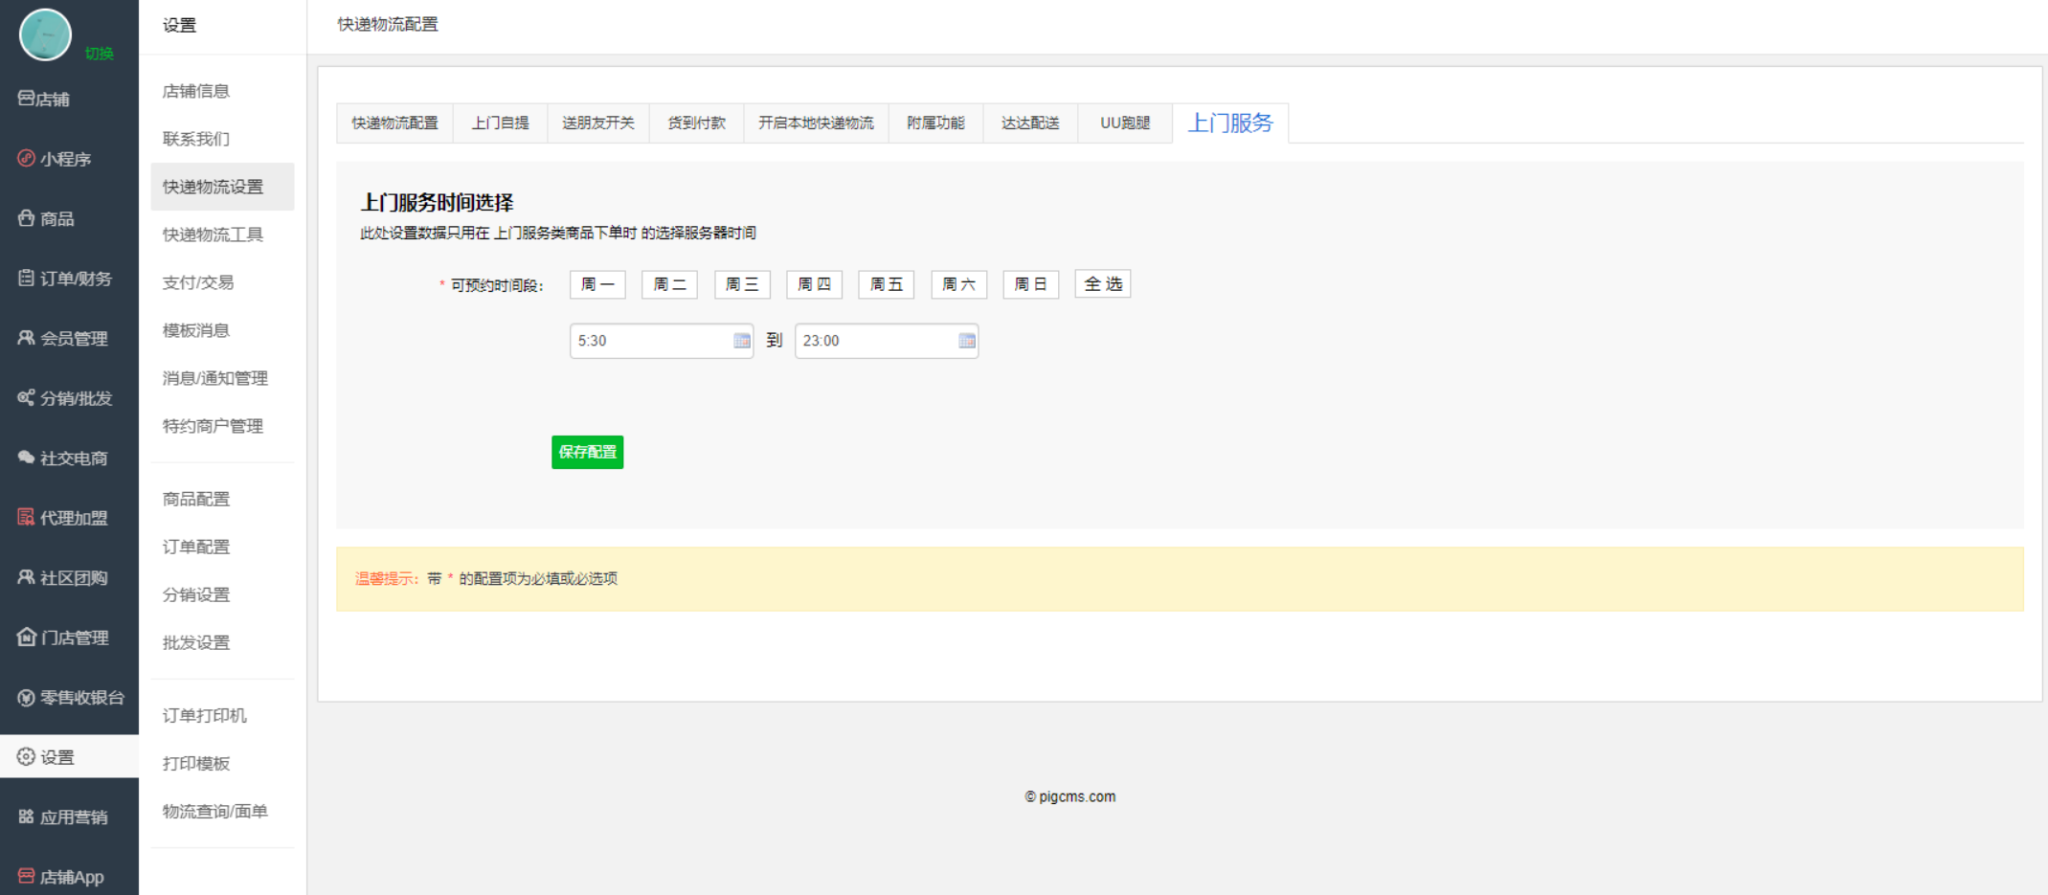Click the 23:00 end time field

tap(887, 341)
